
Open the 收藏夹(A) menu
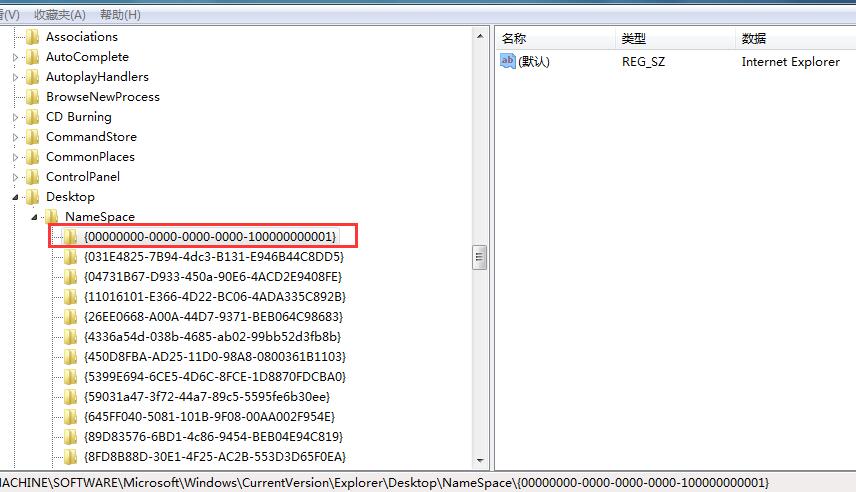point(60,15)
